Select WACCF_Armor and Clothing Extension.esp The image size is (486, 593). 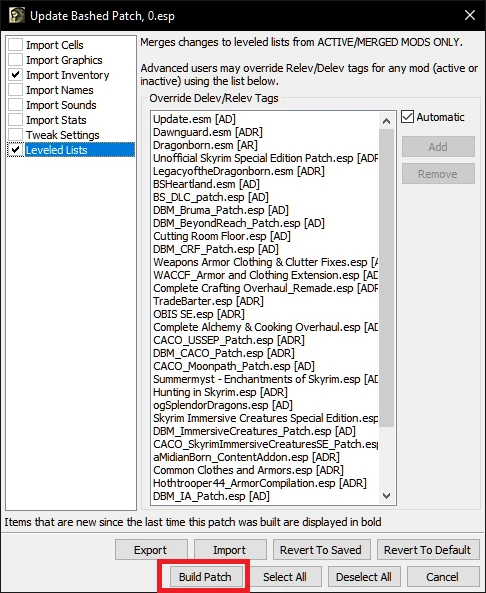266,275
